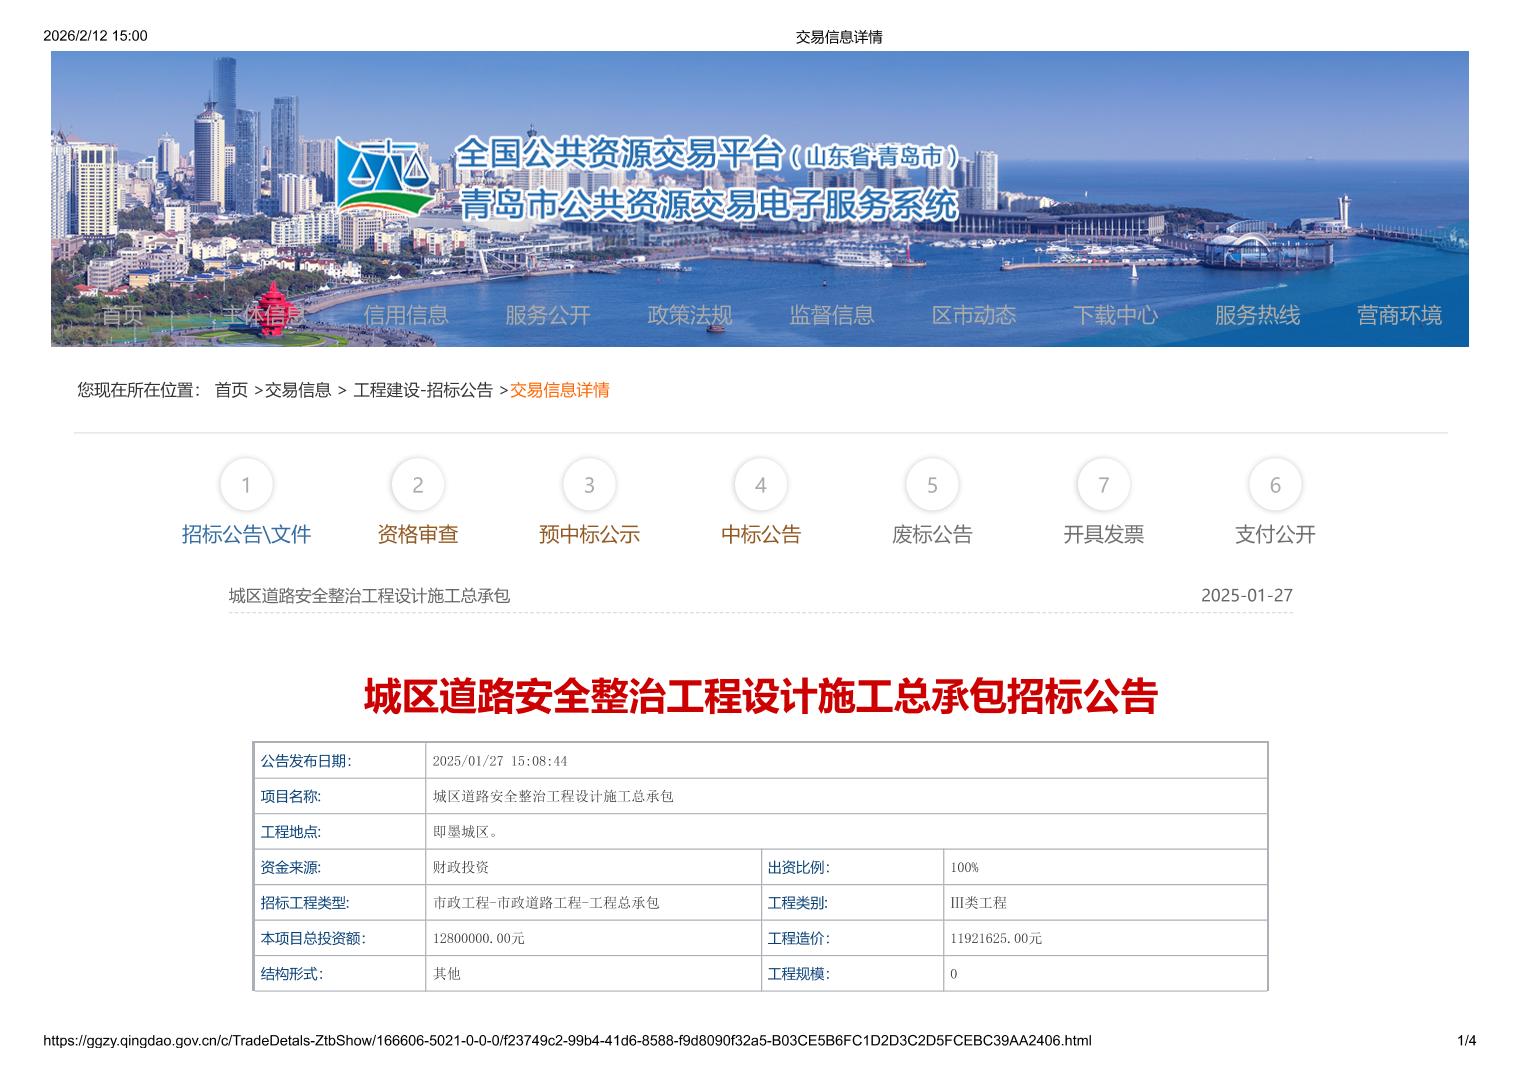Image resolution: width=1520 pixels, height=1074 pixels.
Task: Open the 信用信息 navigation menu
Action: 406,315
